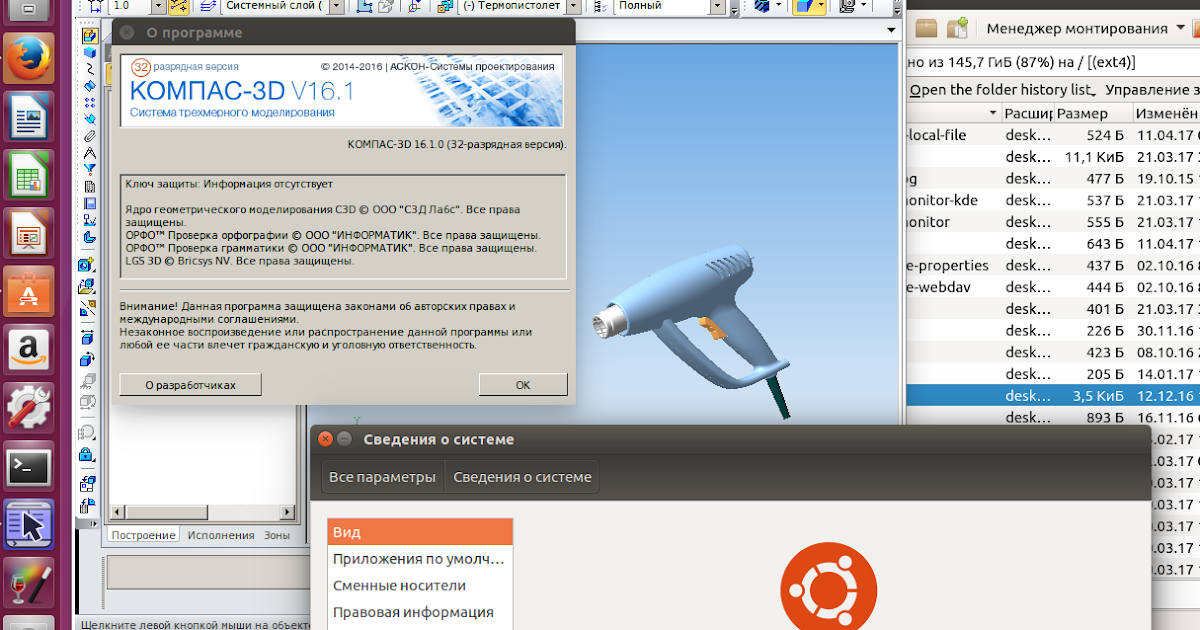Open the Terminal from the dock

(x=29, y=466)
